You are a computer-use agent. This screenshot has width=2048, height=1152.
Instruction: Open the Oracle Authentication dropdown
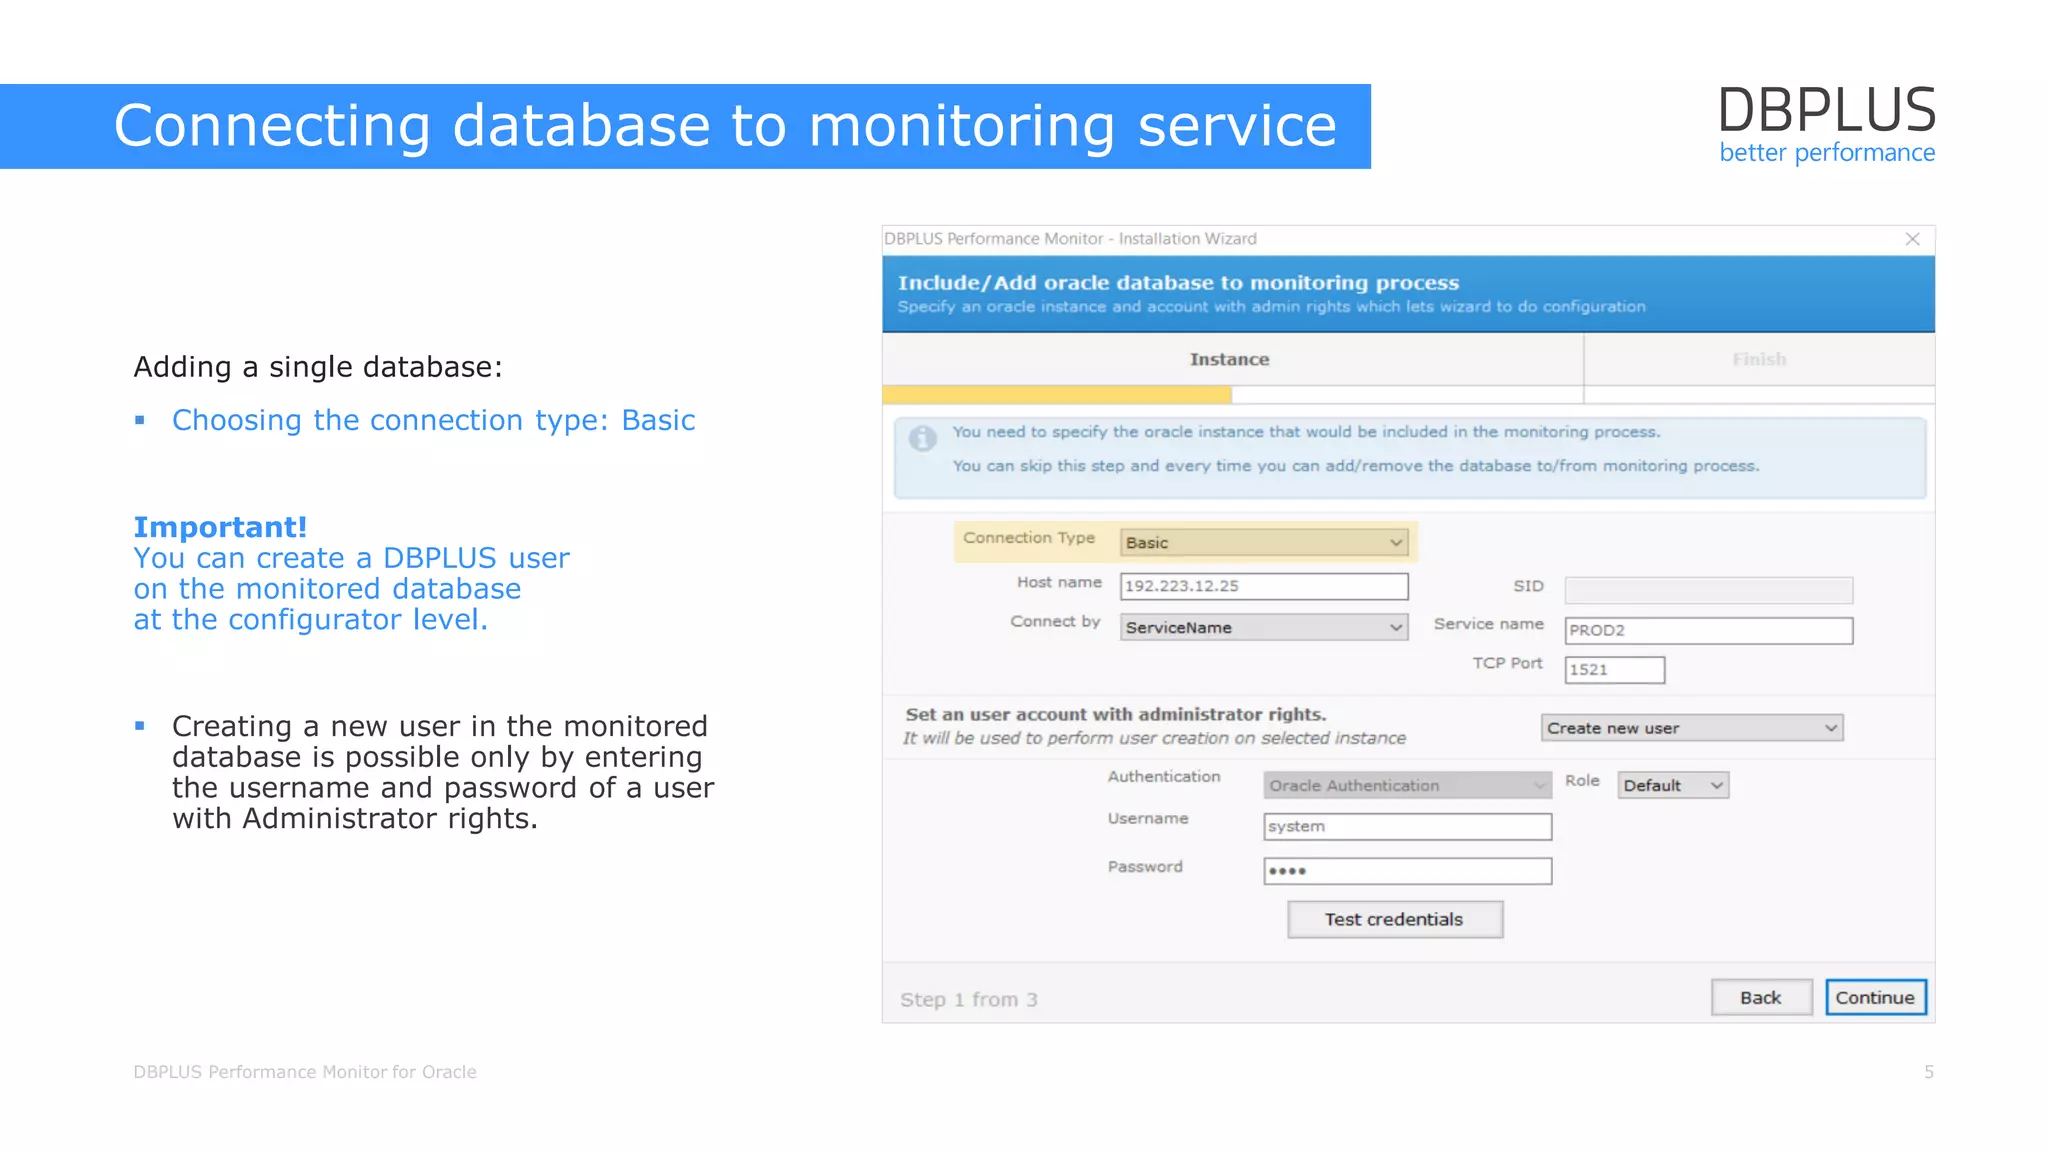pyautogui.click(x=1406, y=785)
